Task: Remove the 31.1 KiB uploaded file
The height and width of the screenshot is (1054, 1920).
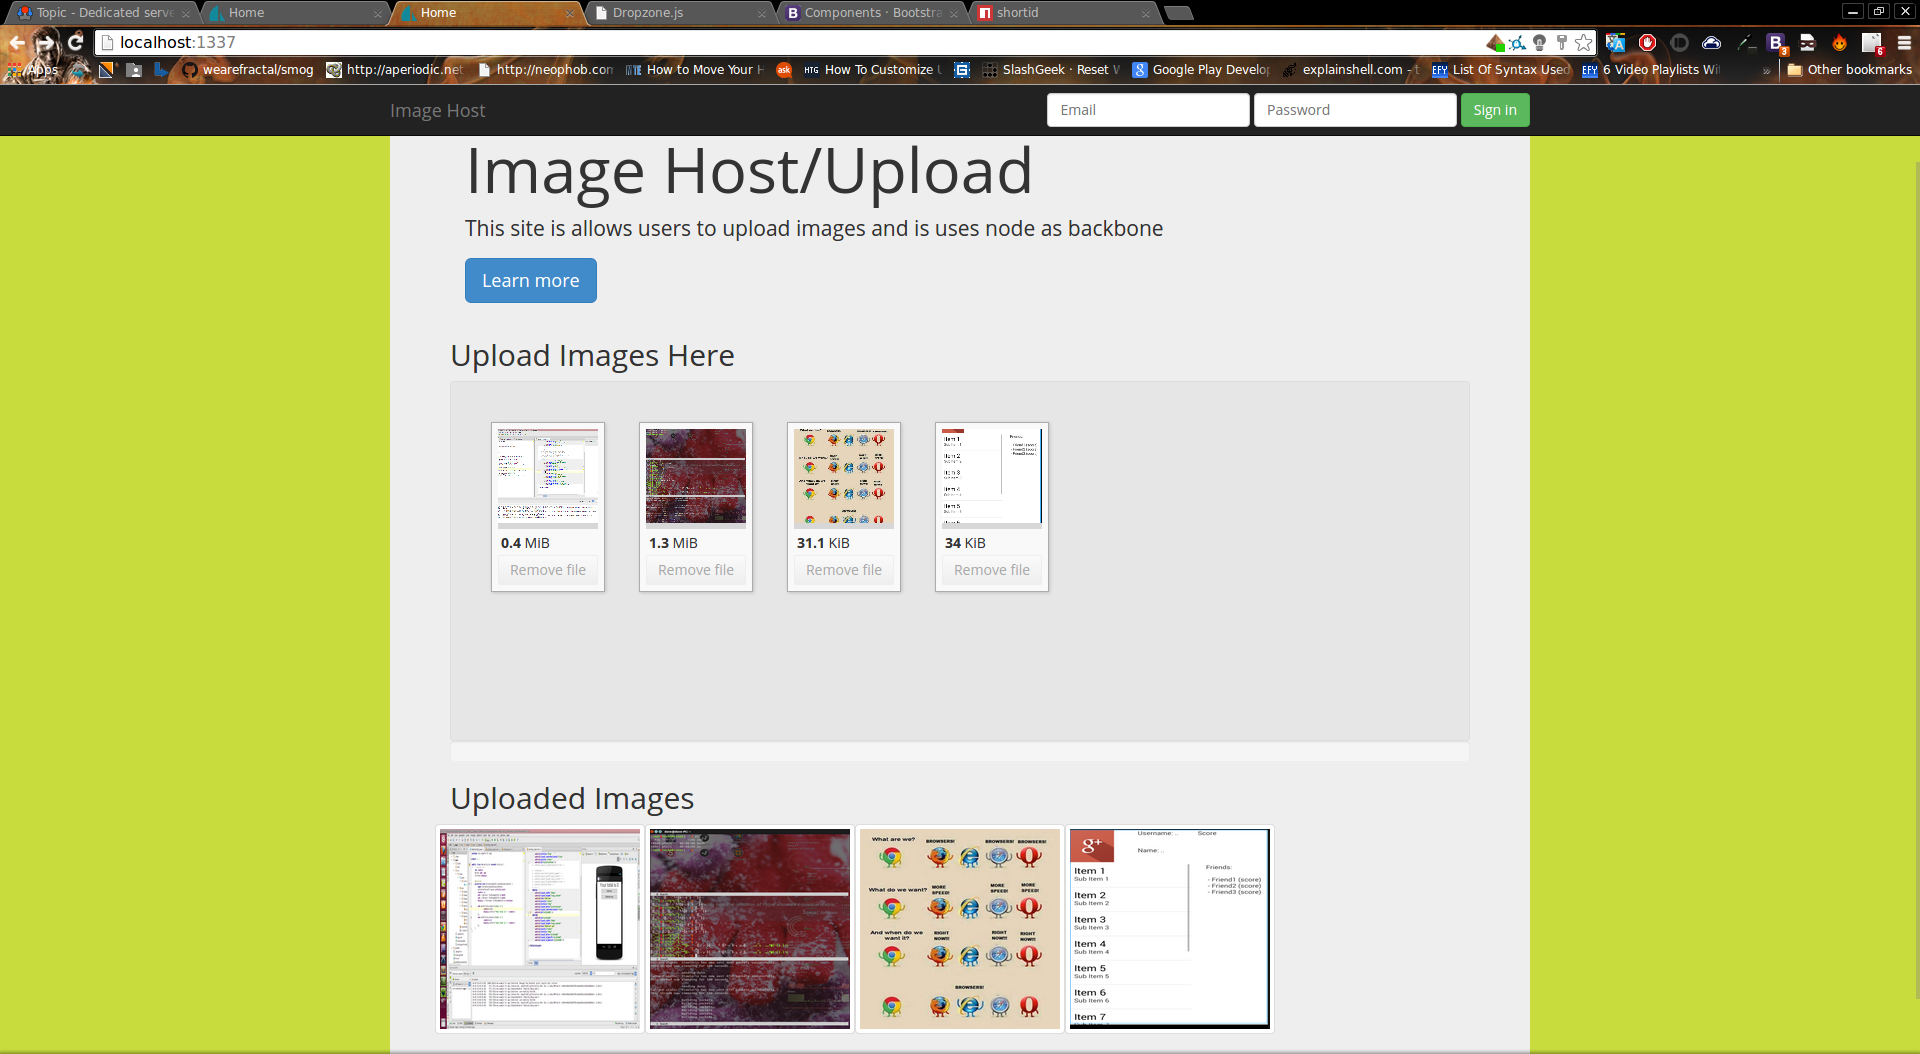Action: point(844,570)
